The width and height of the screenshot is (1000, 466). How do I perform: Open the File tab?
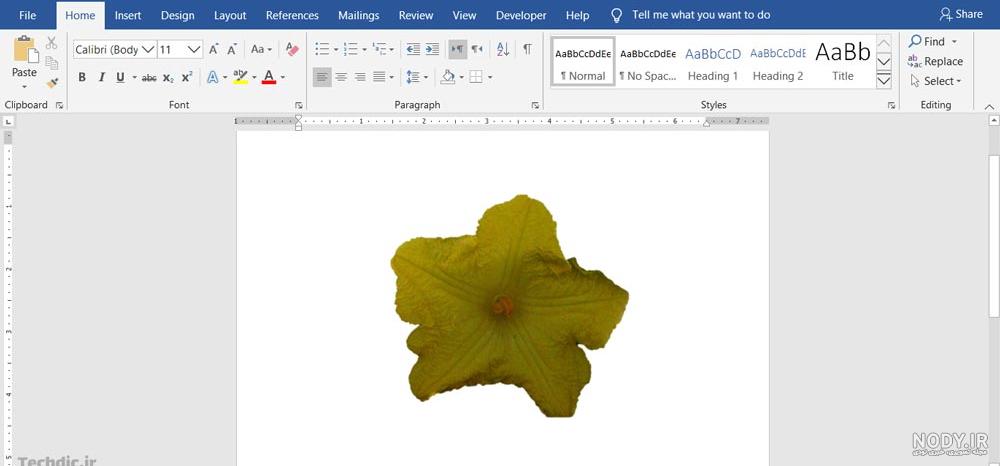click(x=27, y=15)
